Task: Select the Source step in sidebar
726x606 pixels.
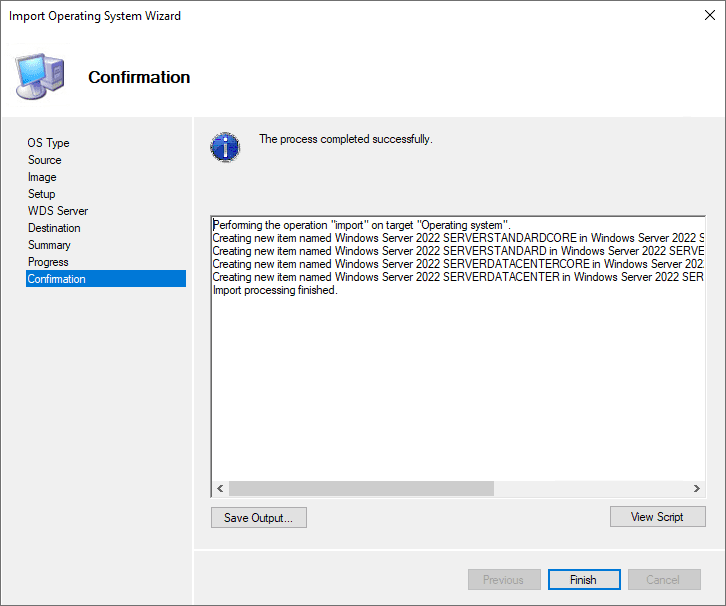Action: click(x=45, y=160)
